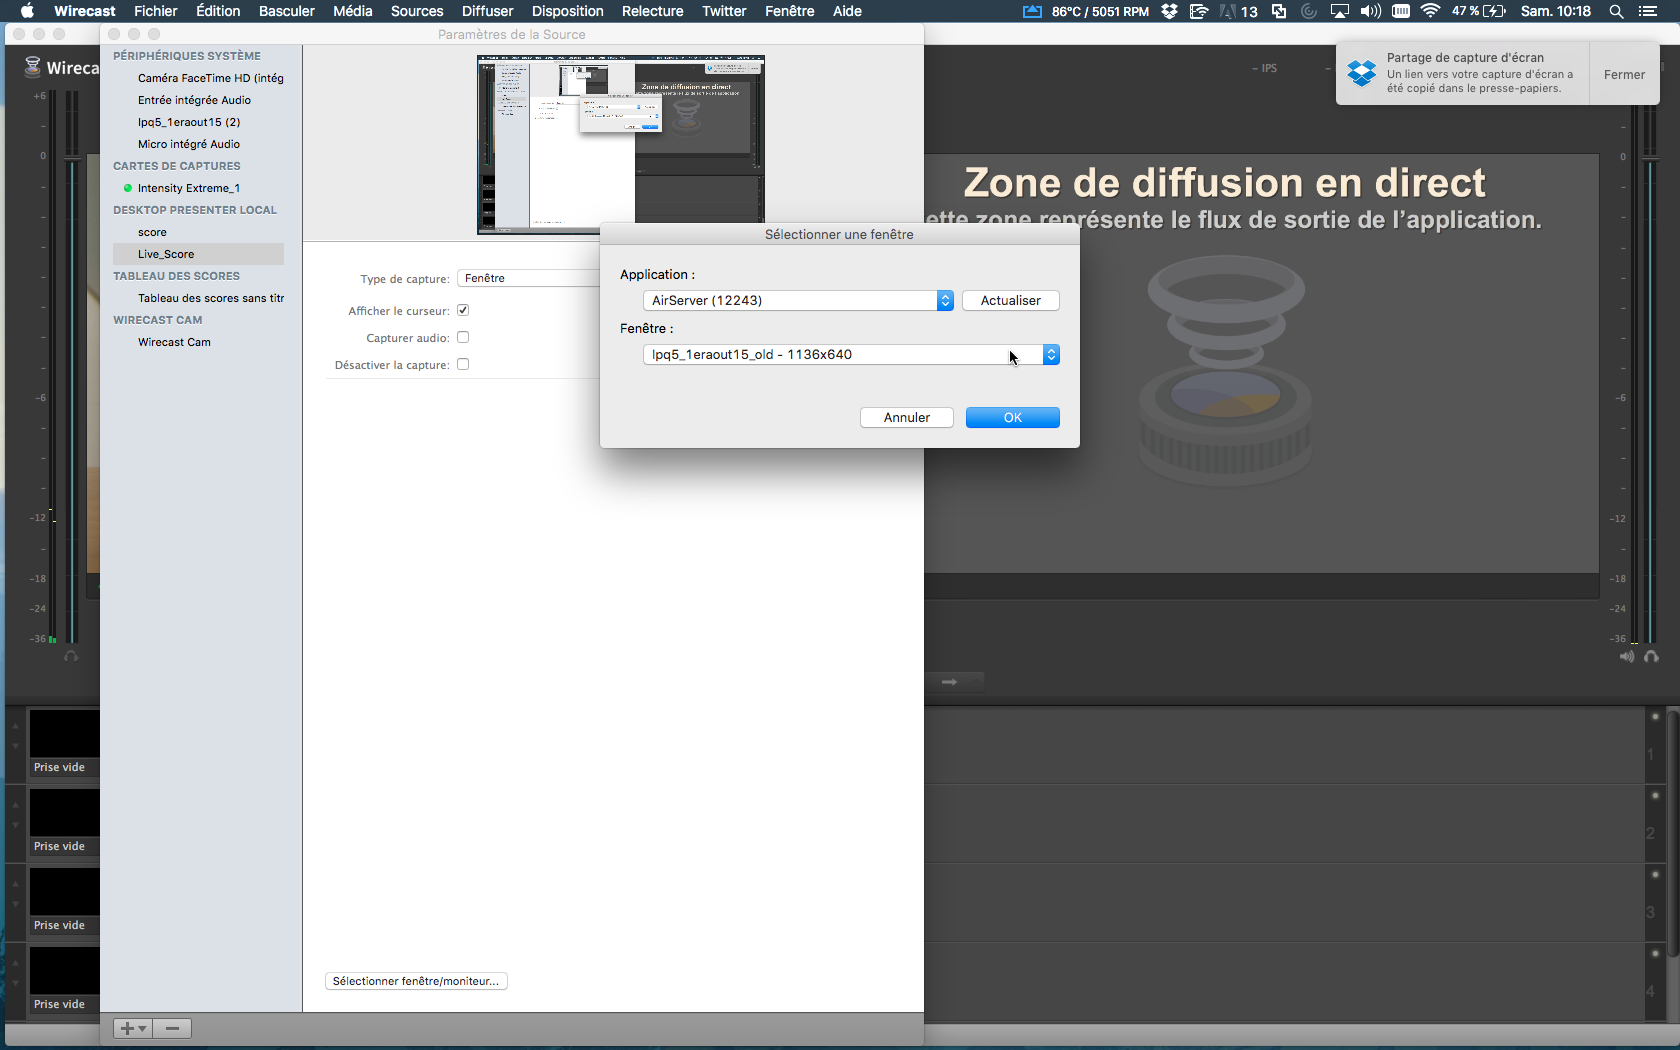Uncheck the Afficher le curseur checkbox
The width and height of the screenshot is (1680, 1050).
463,310
